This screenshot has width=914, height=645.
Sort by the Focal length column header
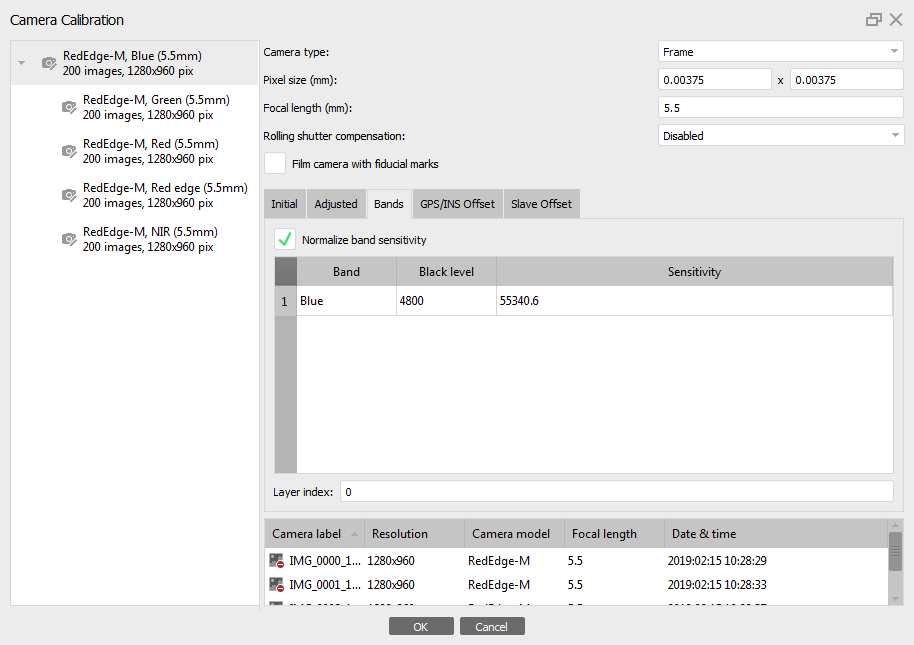point(614,533)
